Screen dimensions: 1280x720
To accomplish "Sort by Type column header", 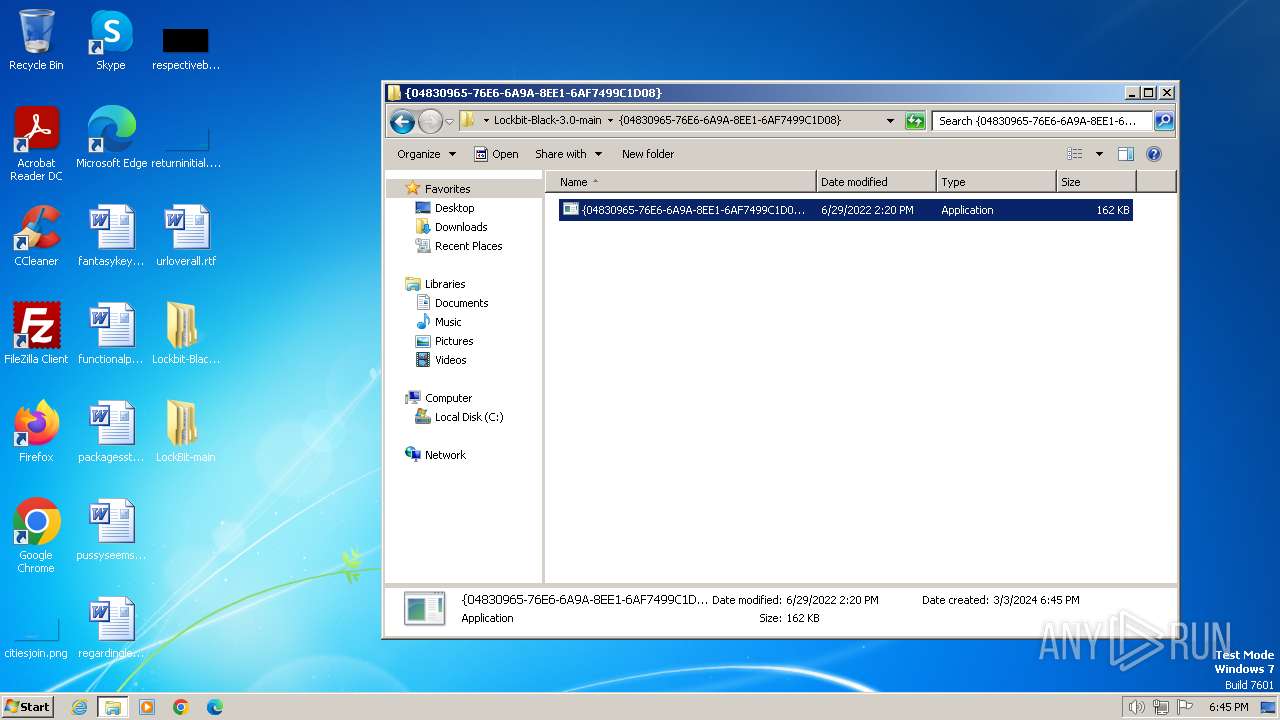I will (x=996, y=182).
